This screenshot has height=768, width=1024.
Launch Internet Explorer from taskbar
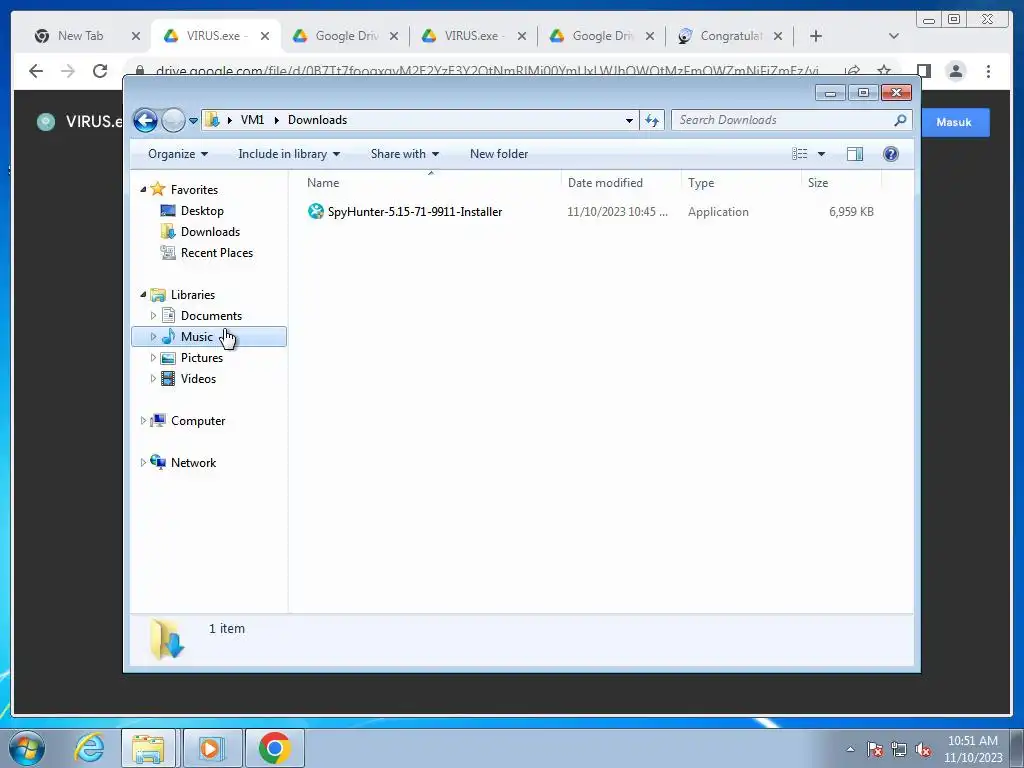[x=89, y=748]
